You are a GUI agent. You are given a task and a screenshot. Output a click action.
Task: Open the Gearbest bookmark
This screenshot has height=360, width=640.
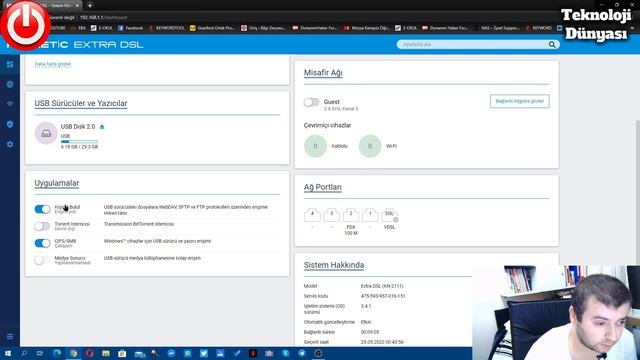pyautogui.click(x=213, y=28)
